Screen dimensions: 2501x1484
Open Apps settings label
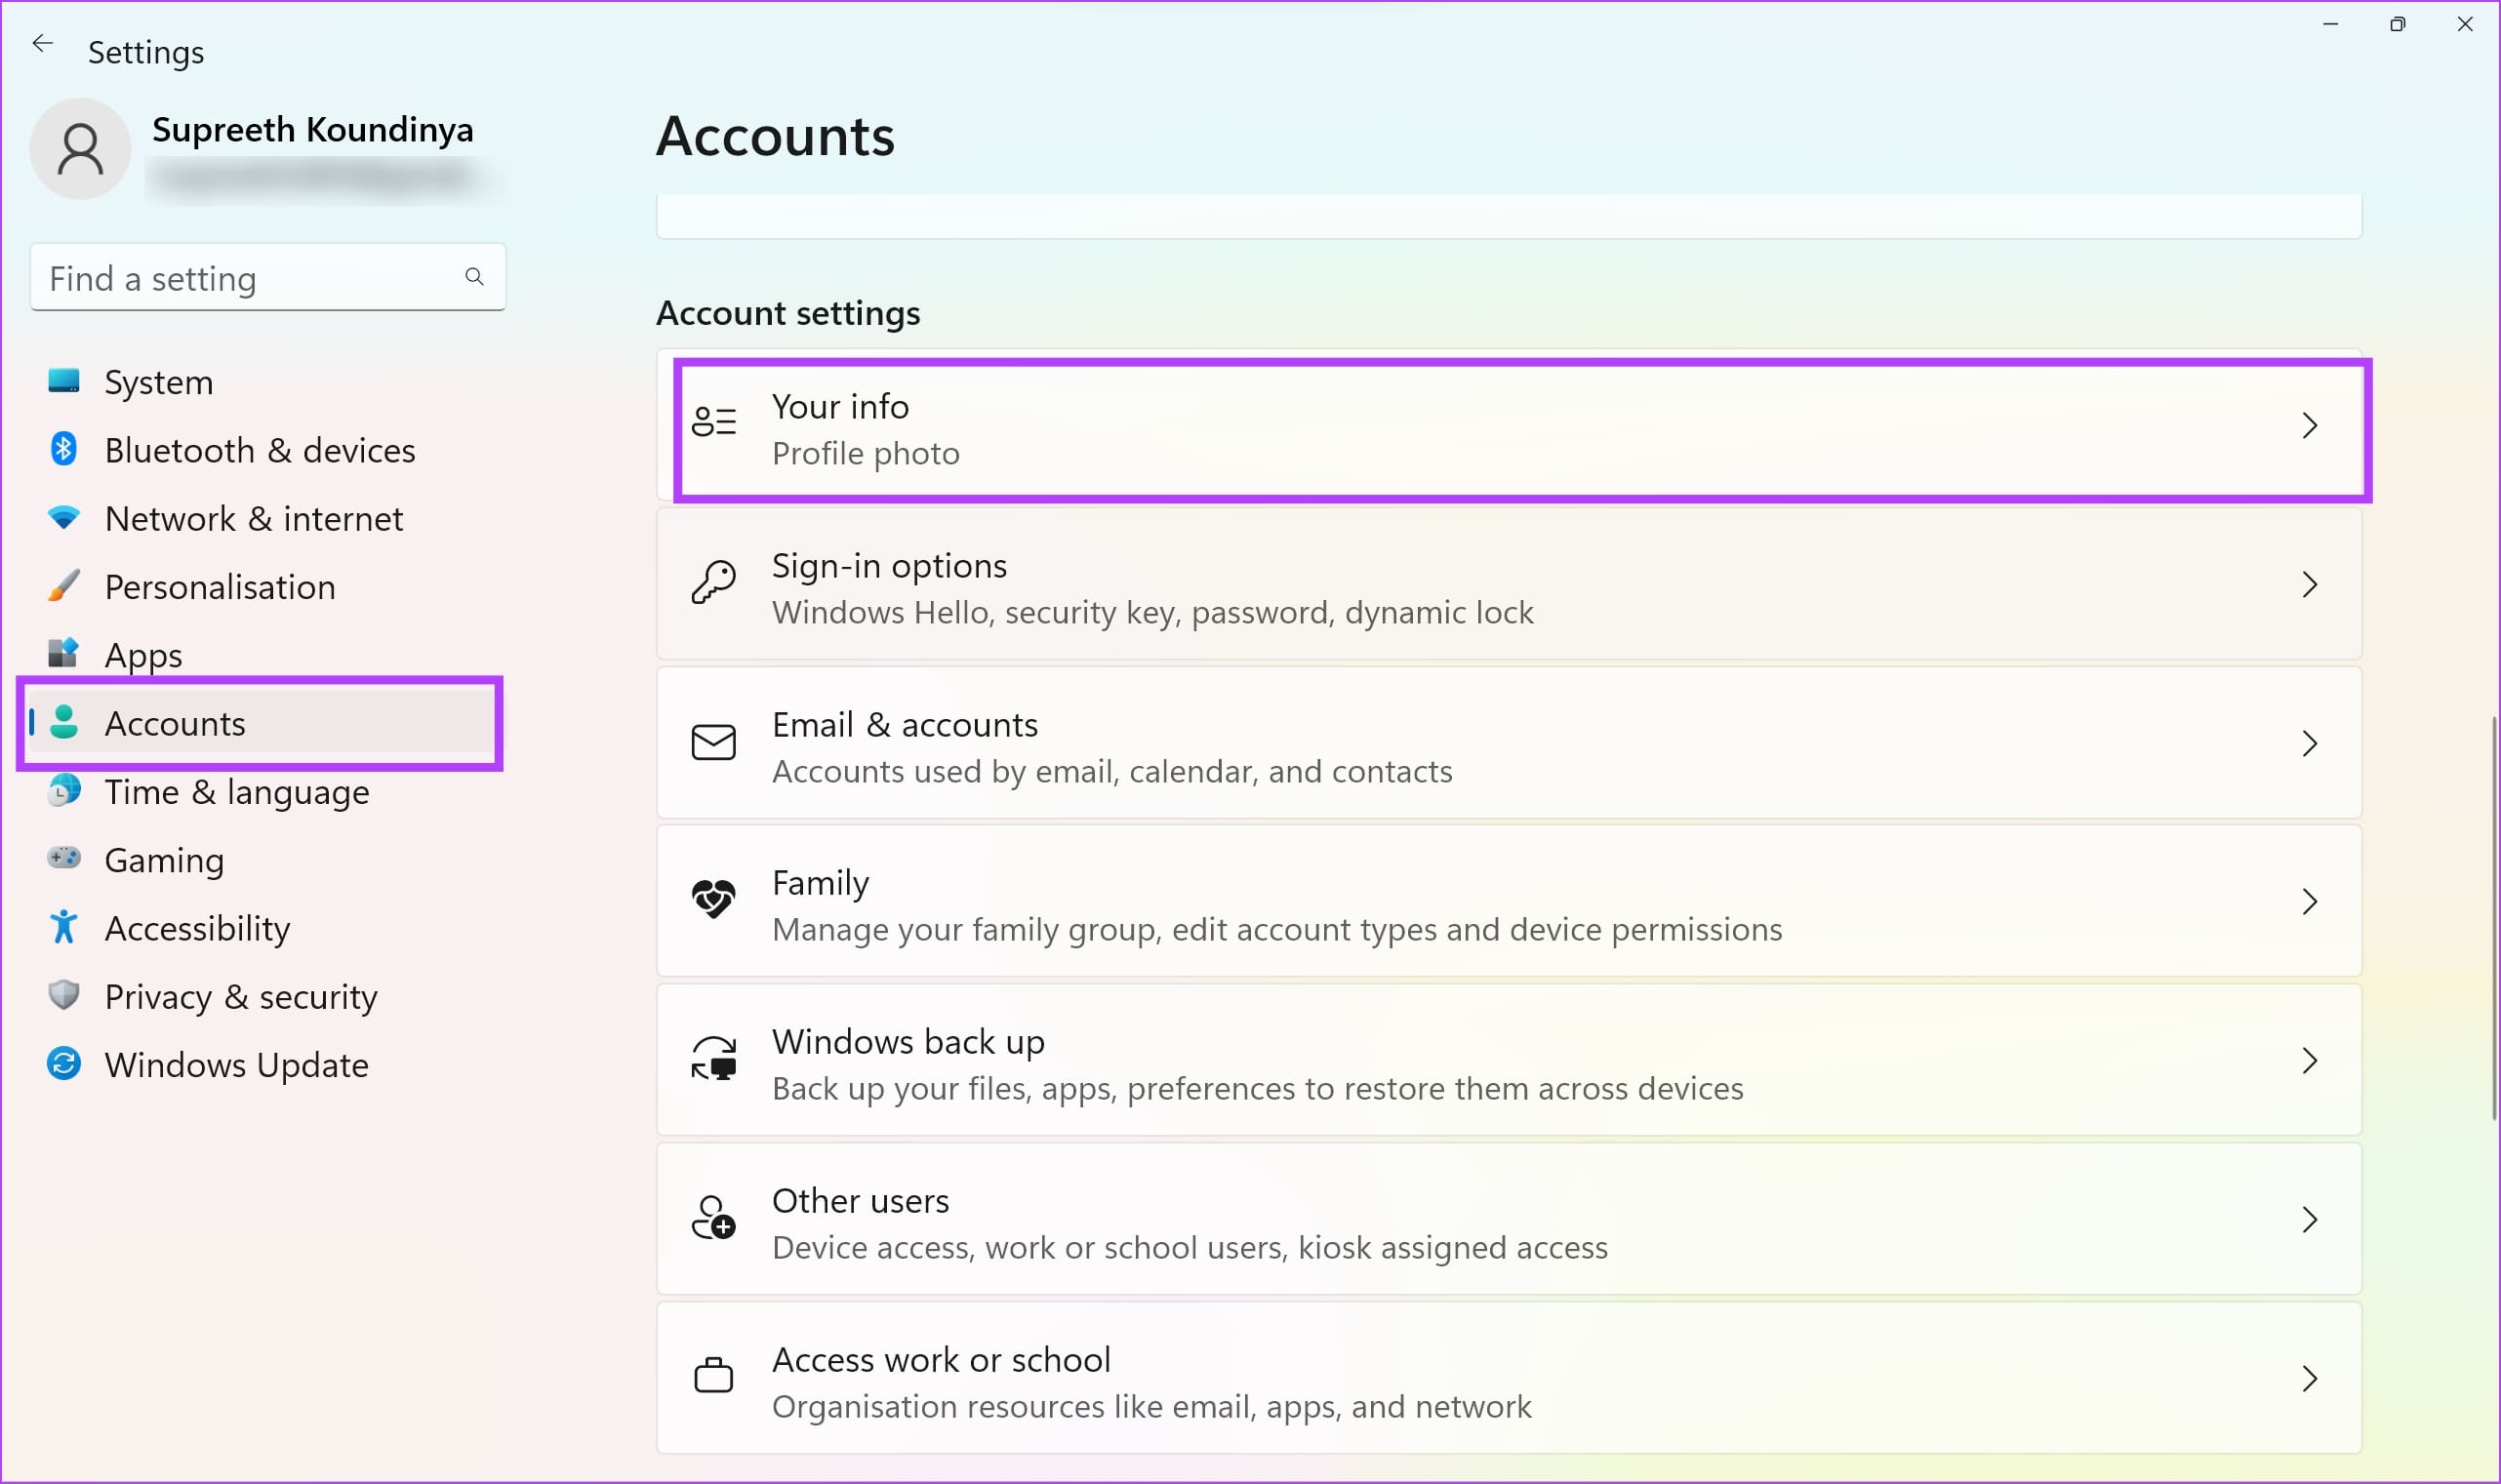[144, 655]
